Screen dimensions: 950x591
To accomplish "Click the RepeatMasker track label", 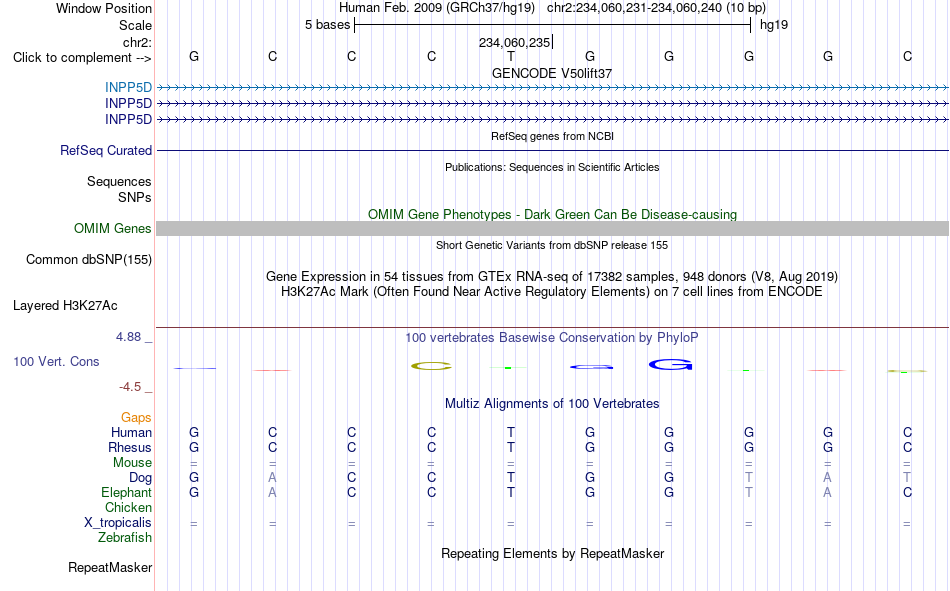I will (110, 567).
